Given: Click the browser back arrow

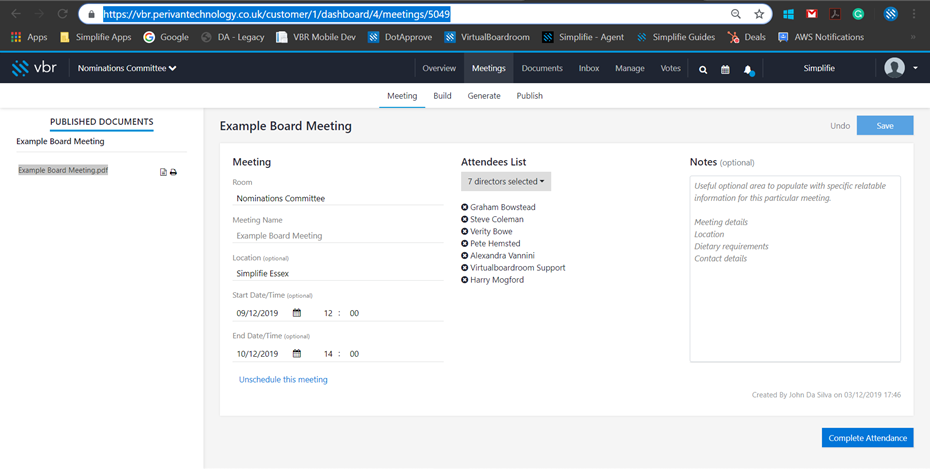Looking at the screenshot, I should [16, 14].
